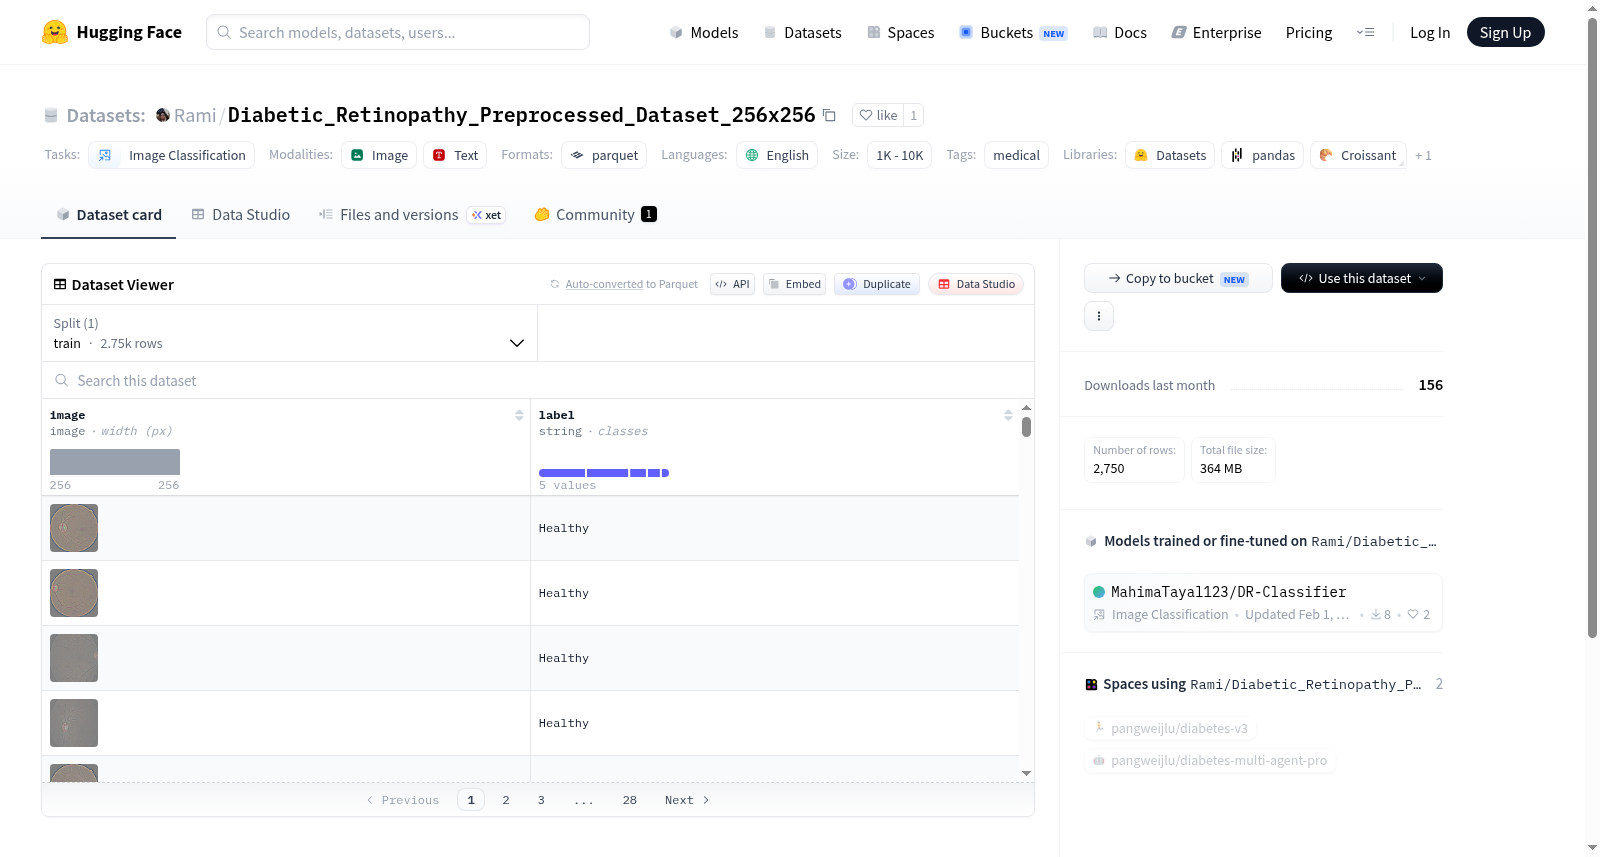Focus the search models, datasets, users field
Screen dimensions: 1600x857
pos(398,32)
